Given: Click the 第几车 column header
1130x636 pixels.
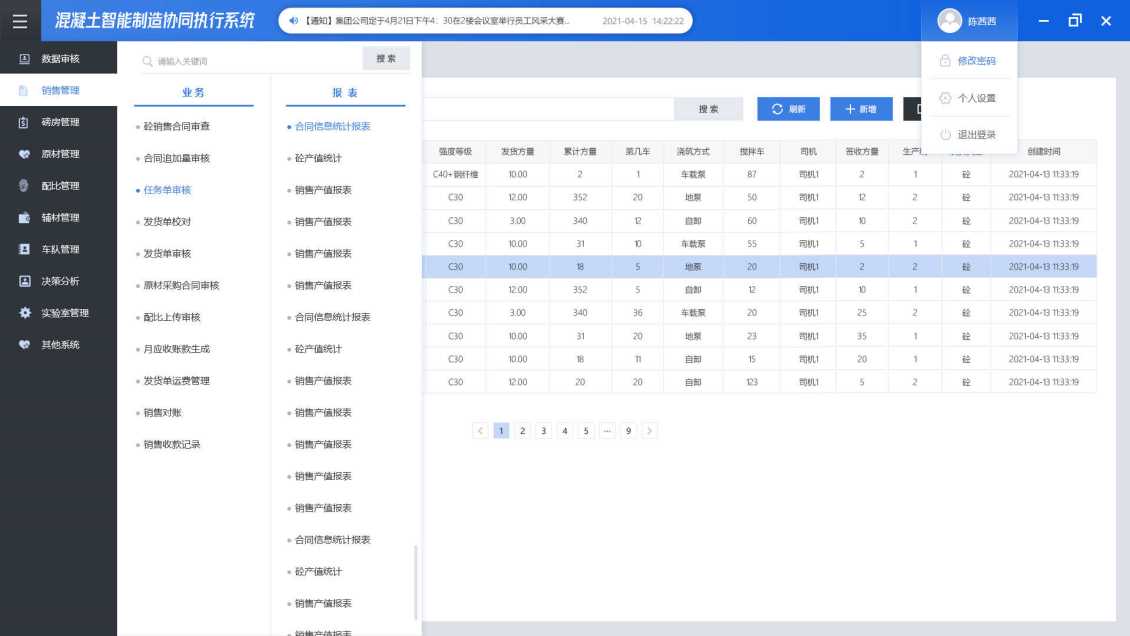Looking at the screenshot, I should click(x=638, y=151).
